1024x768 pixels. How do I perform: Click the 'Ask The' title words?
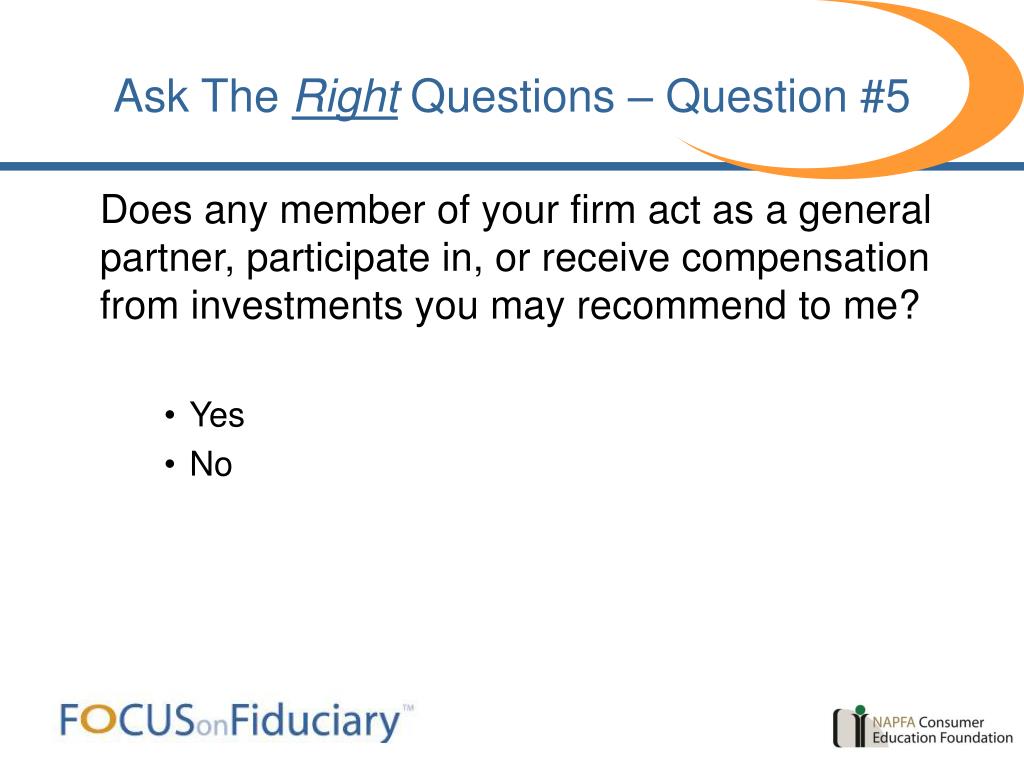coord(197,96)
